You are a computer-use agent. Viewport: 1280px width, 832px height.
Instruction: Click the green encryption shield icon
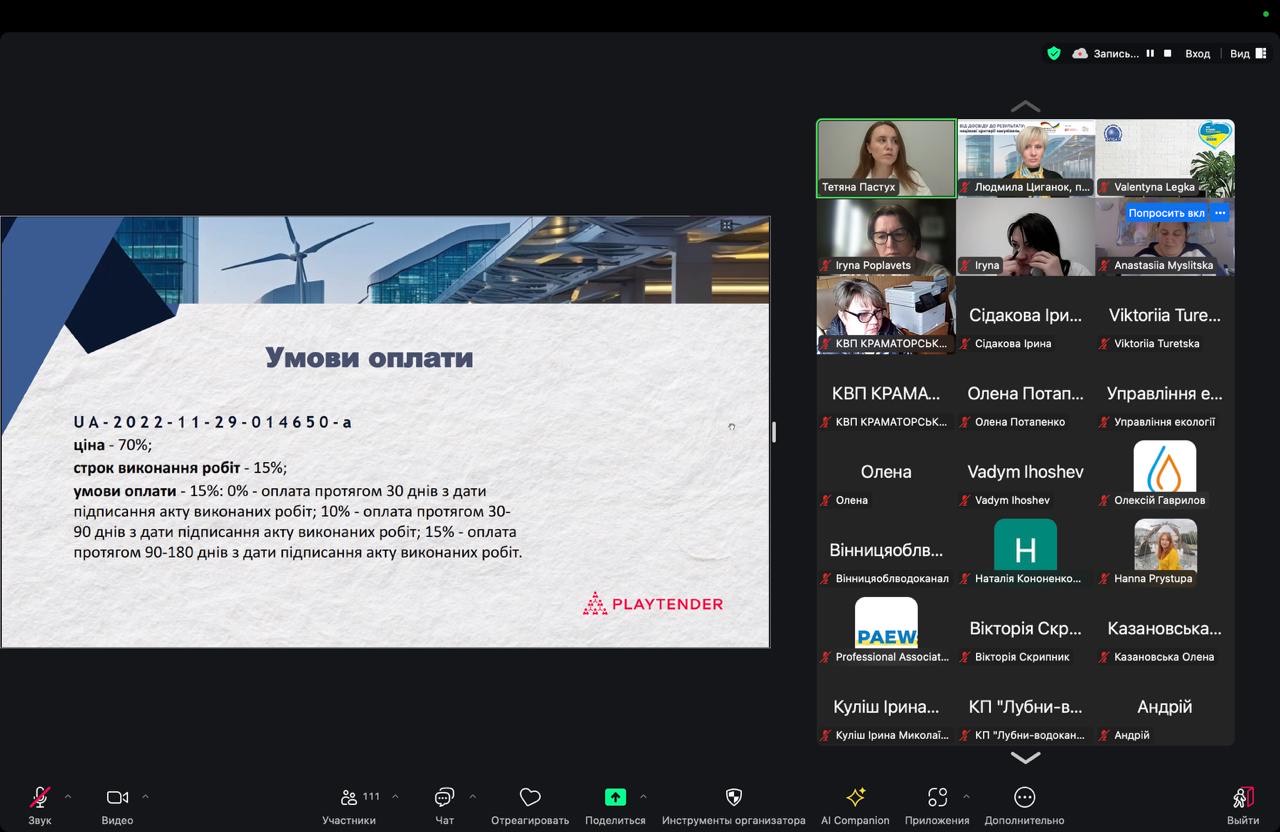pos(1053,54)
